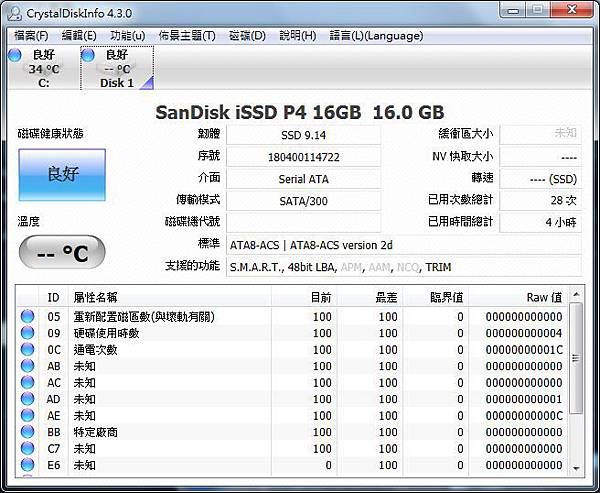This screenshot has width=600, height=493.
Task: Click the 轉速 value ---- (SSD)
Action: pos(541,179)
